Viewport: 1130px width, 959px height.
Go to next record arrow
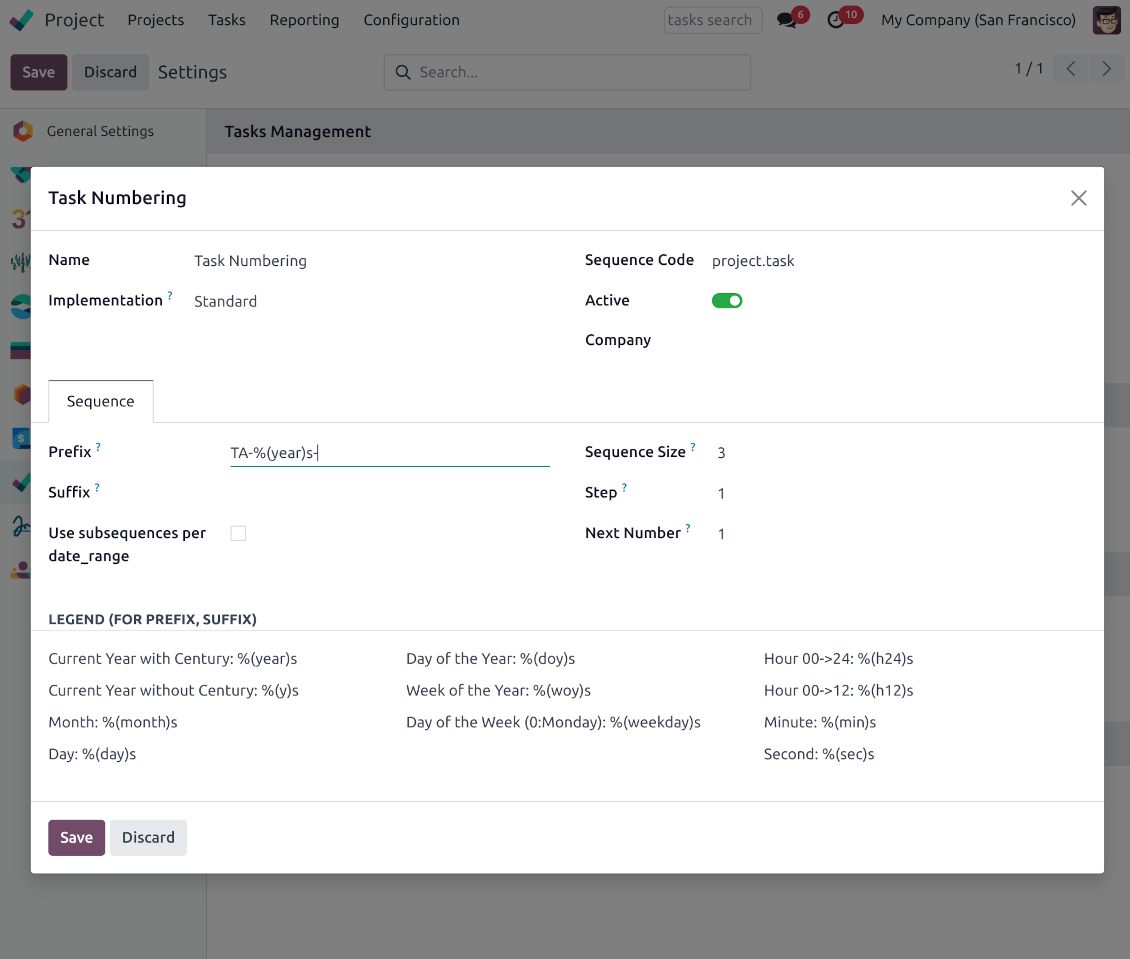click(1106, 69)
